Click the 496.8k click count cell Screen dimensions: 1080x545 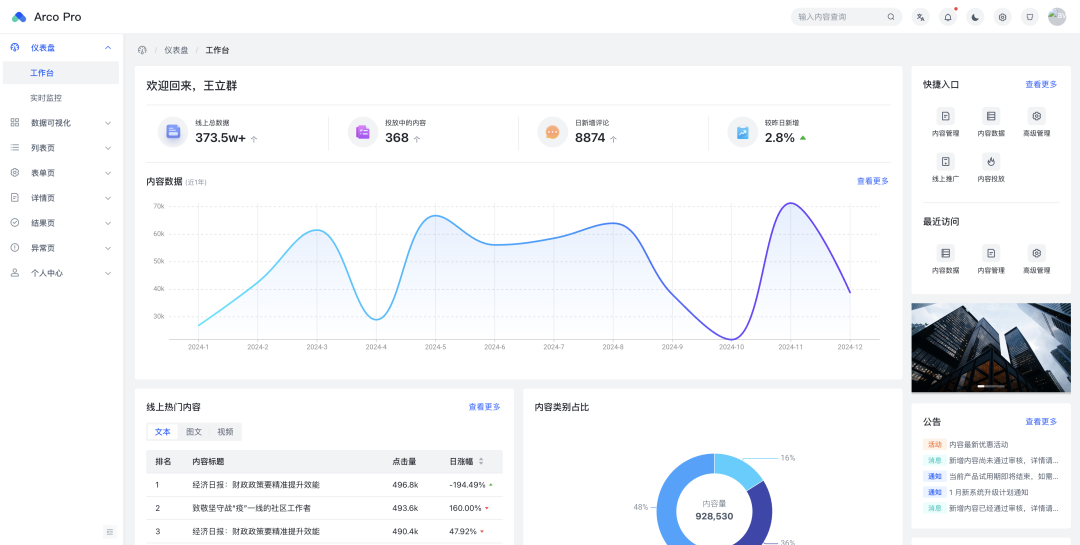(x=405, y=485)
